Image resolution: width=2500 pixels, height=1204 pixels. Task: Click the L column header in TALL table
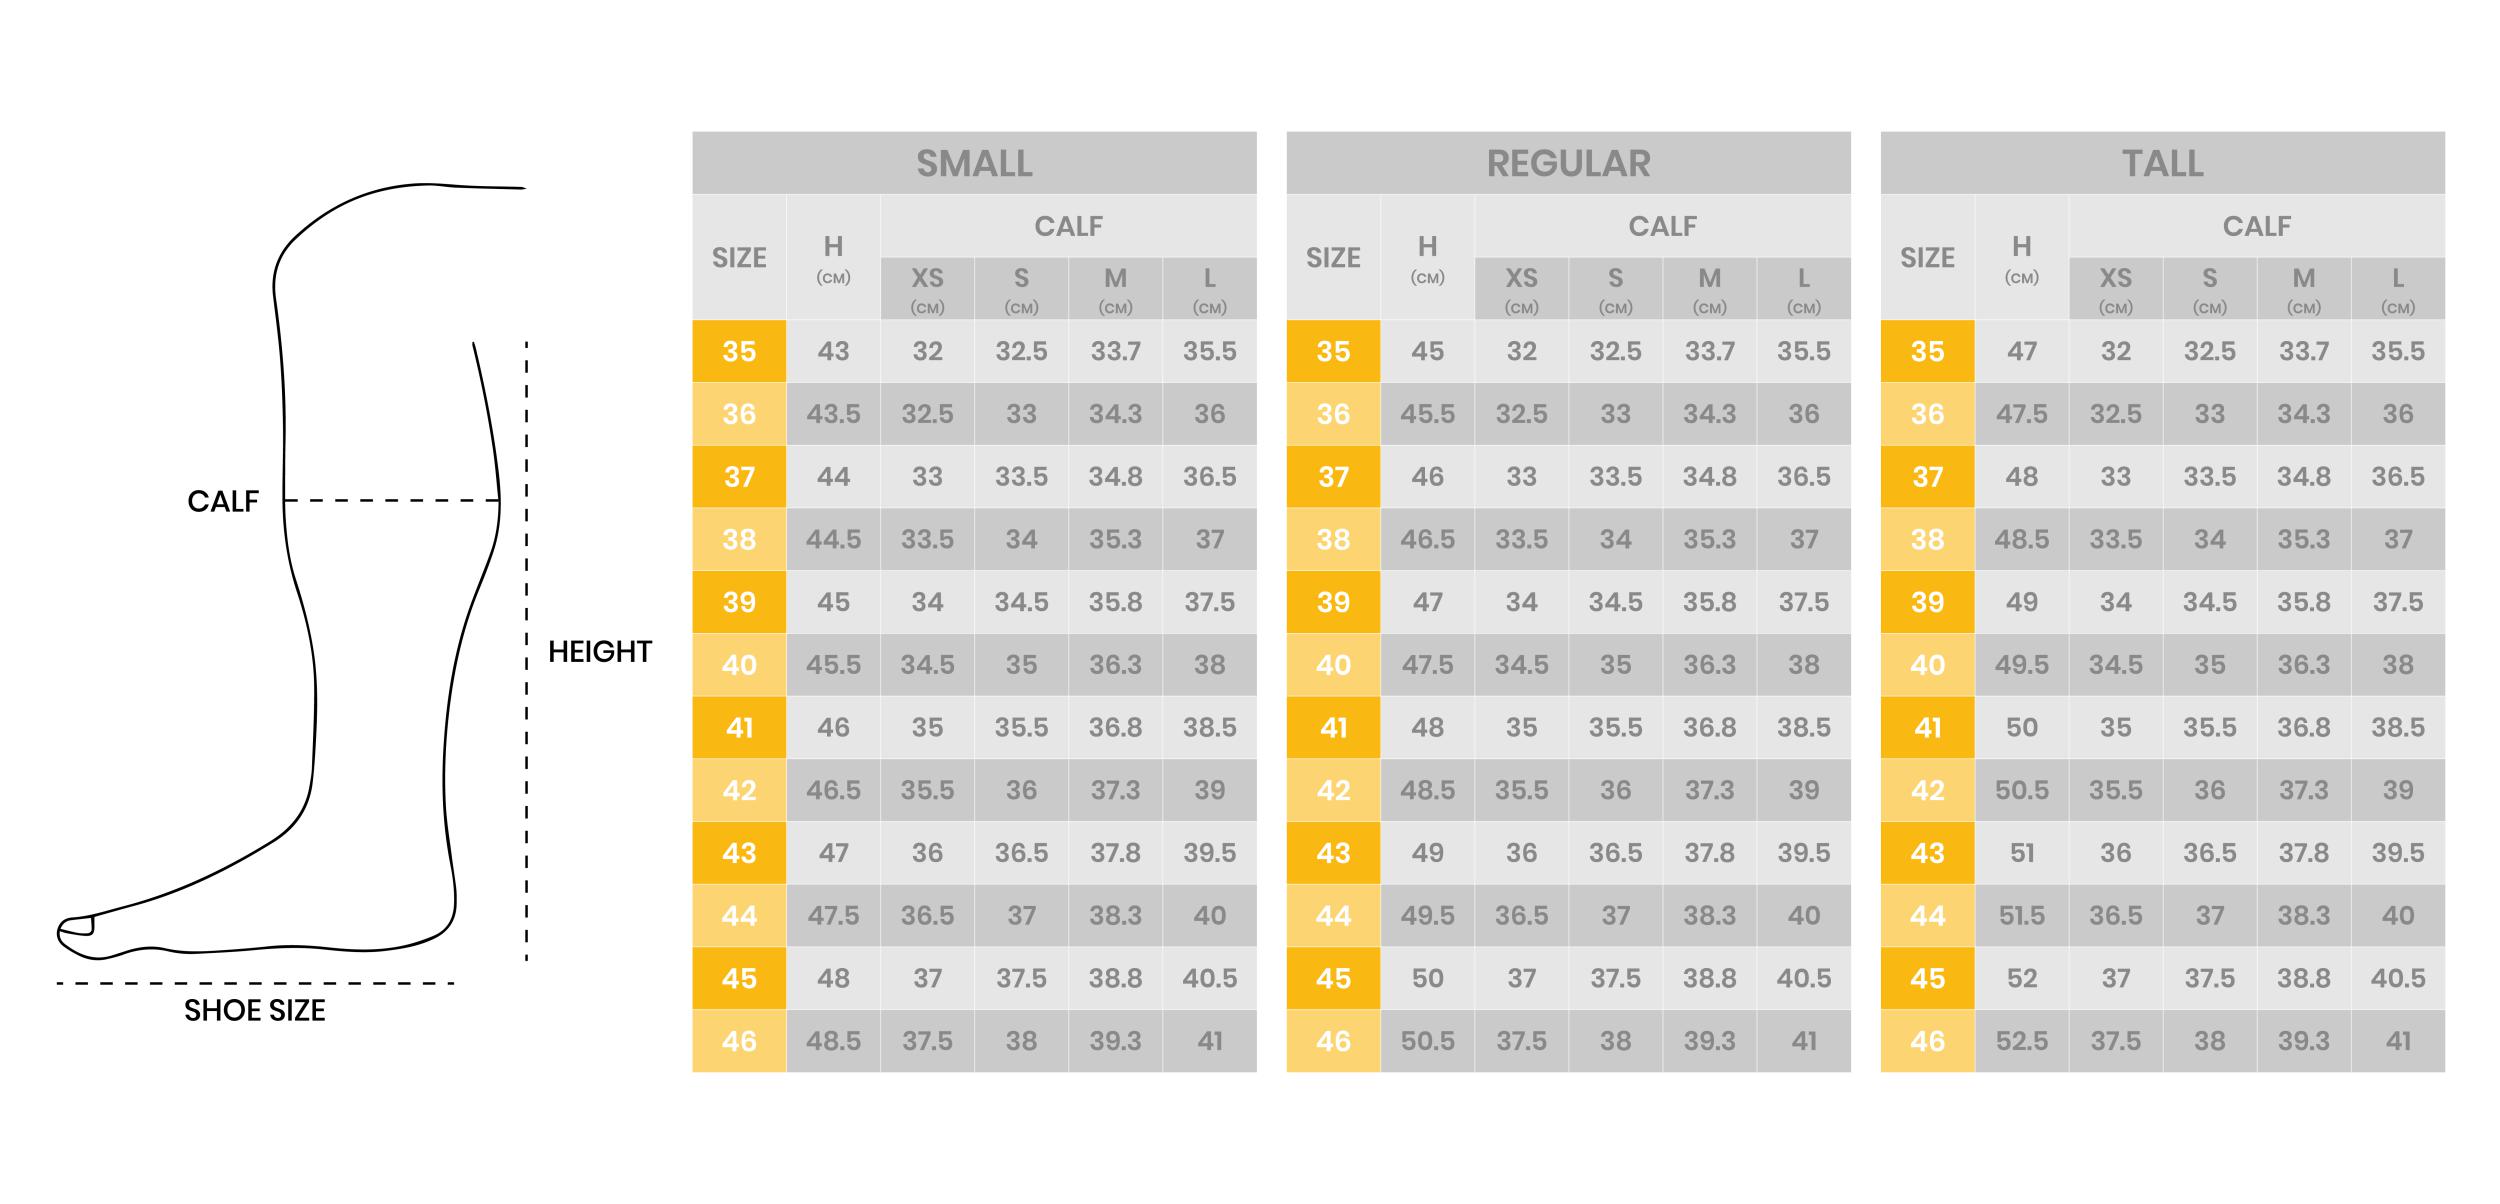click(2397, 289)
